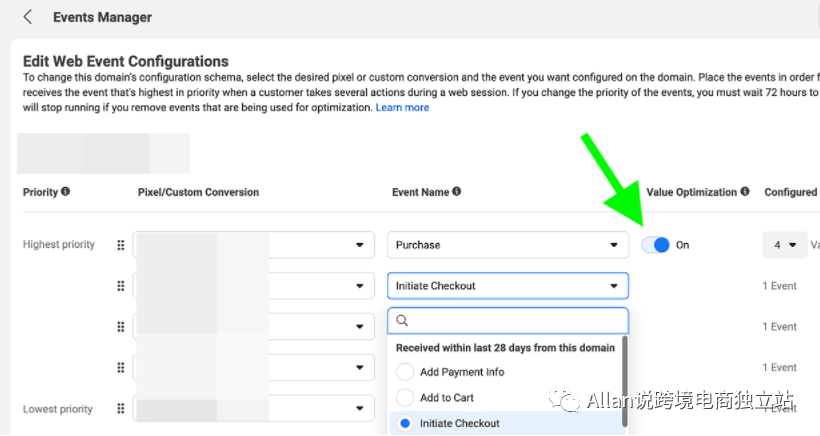Click the magnifier icon in the event search box
820x436 pixels.
pos(402,321)
